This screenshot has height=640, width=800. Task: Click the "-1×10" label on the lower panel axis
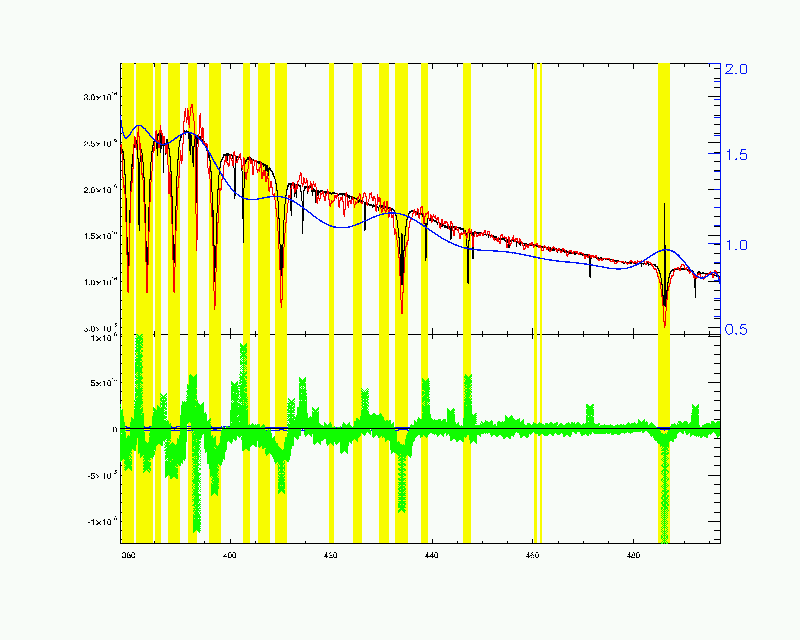103,521
